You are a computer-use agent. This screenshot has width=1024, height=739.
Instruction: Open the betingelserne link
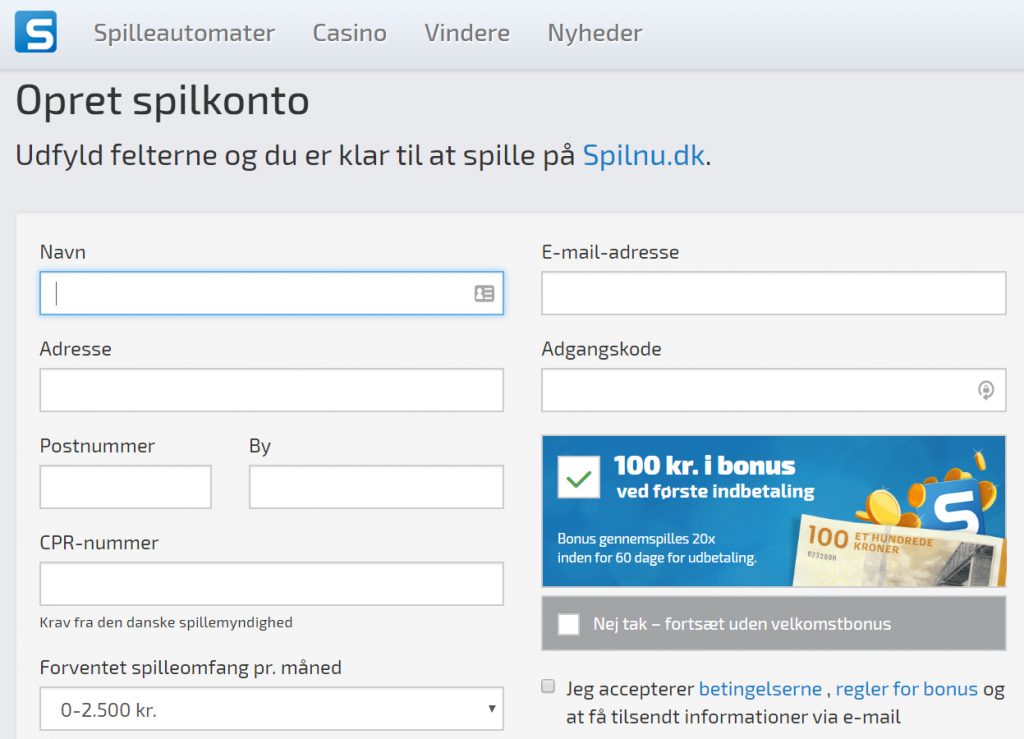pyautogui.click(x=760, y=689)
